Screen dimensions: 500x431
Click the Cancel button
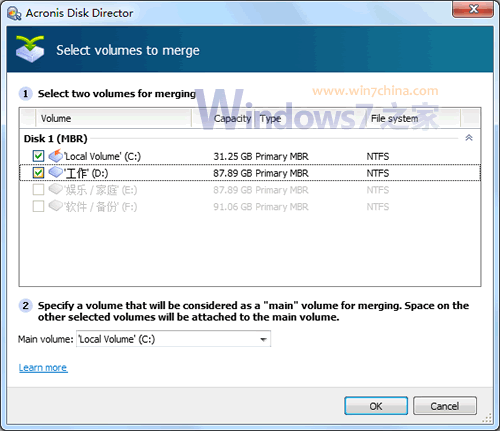[445, 406]
